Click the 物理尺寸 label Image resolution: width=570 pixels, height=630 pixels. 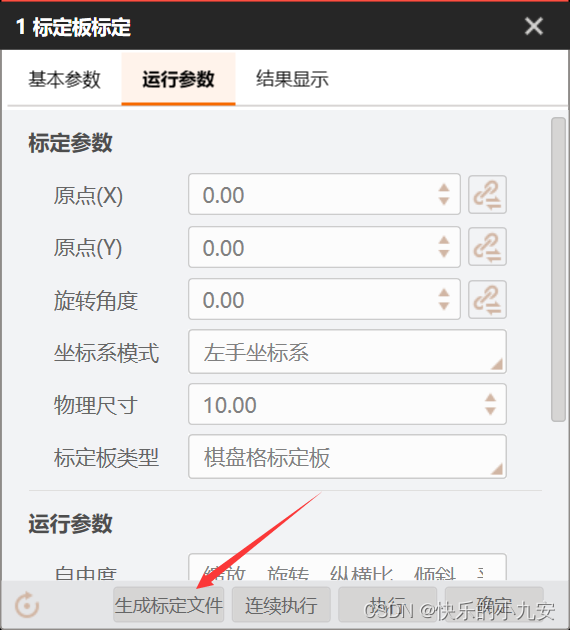[96, 405]
